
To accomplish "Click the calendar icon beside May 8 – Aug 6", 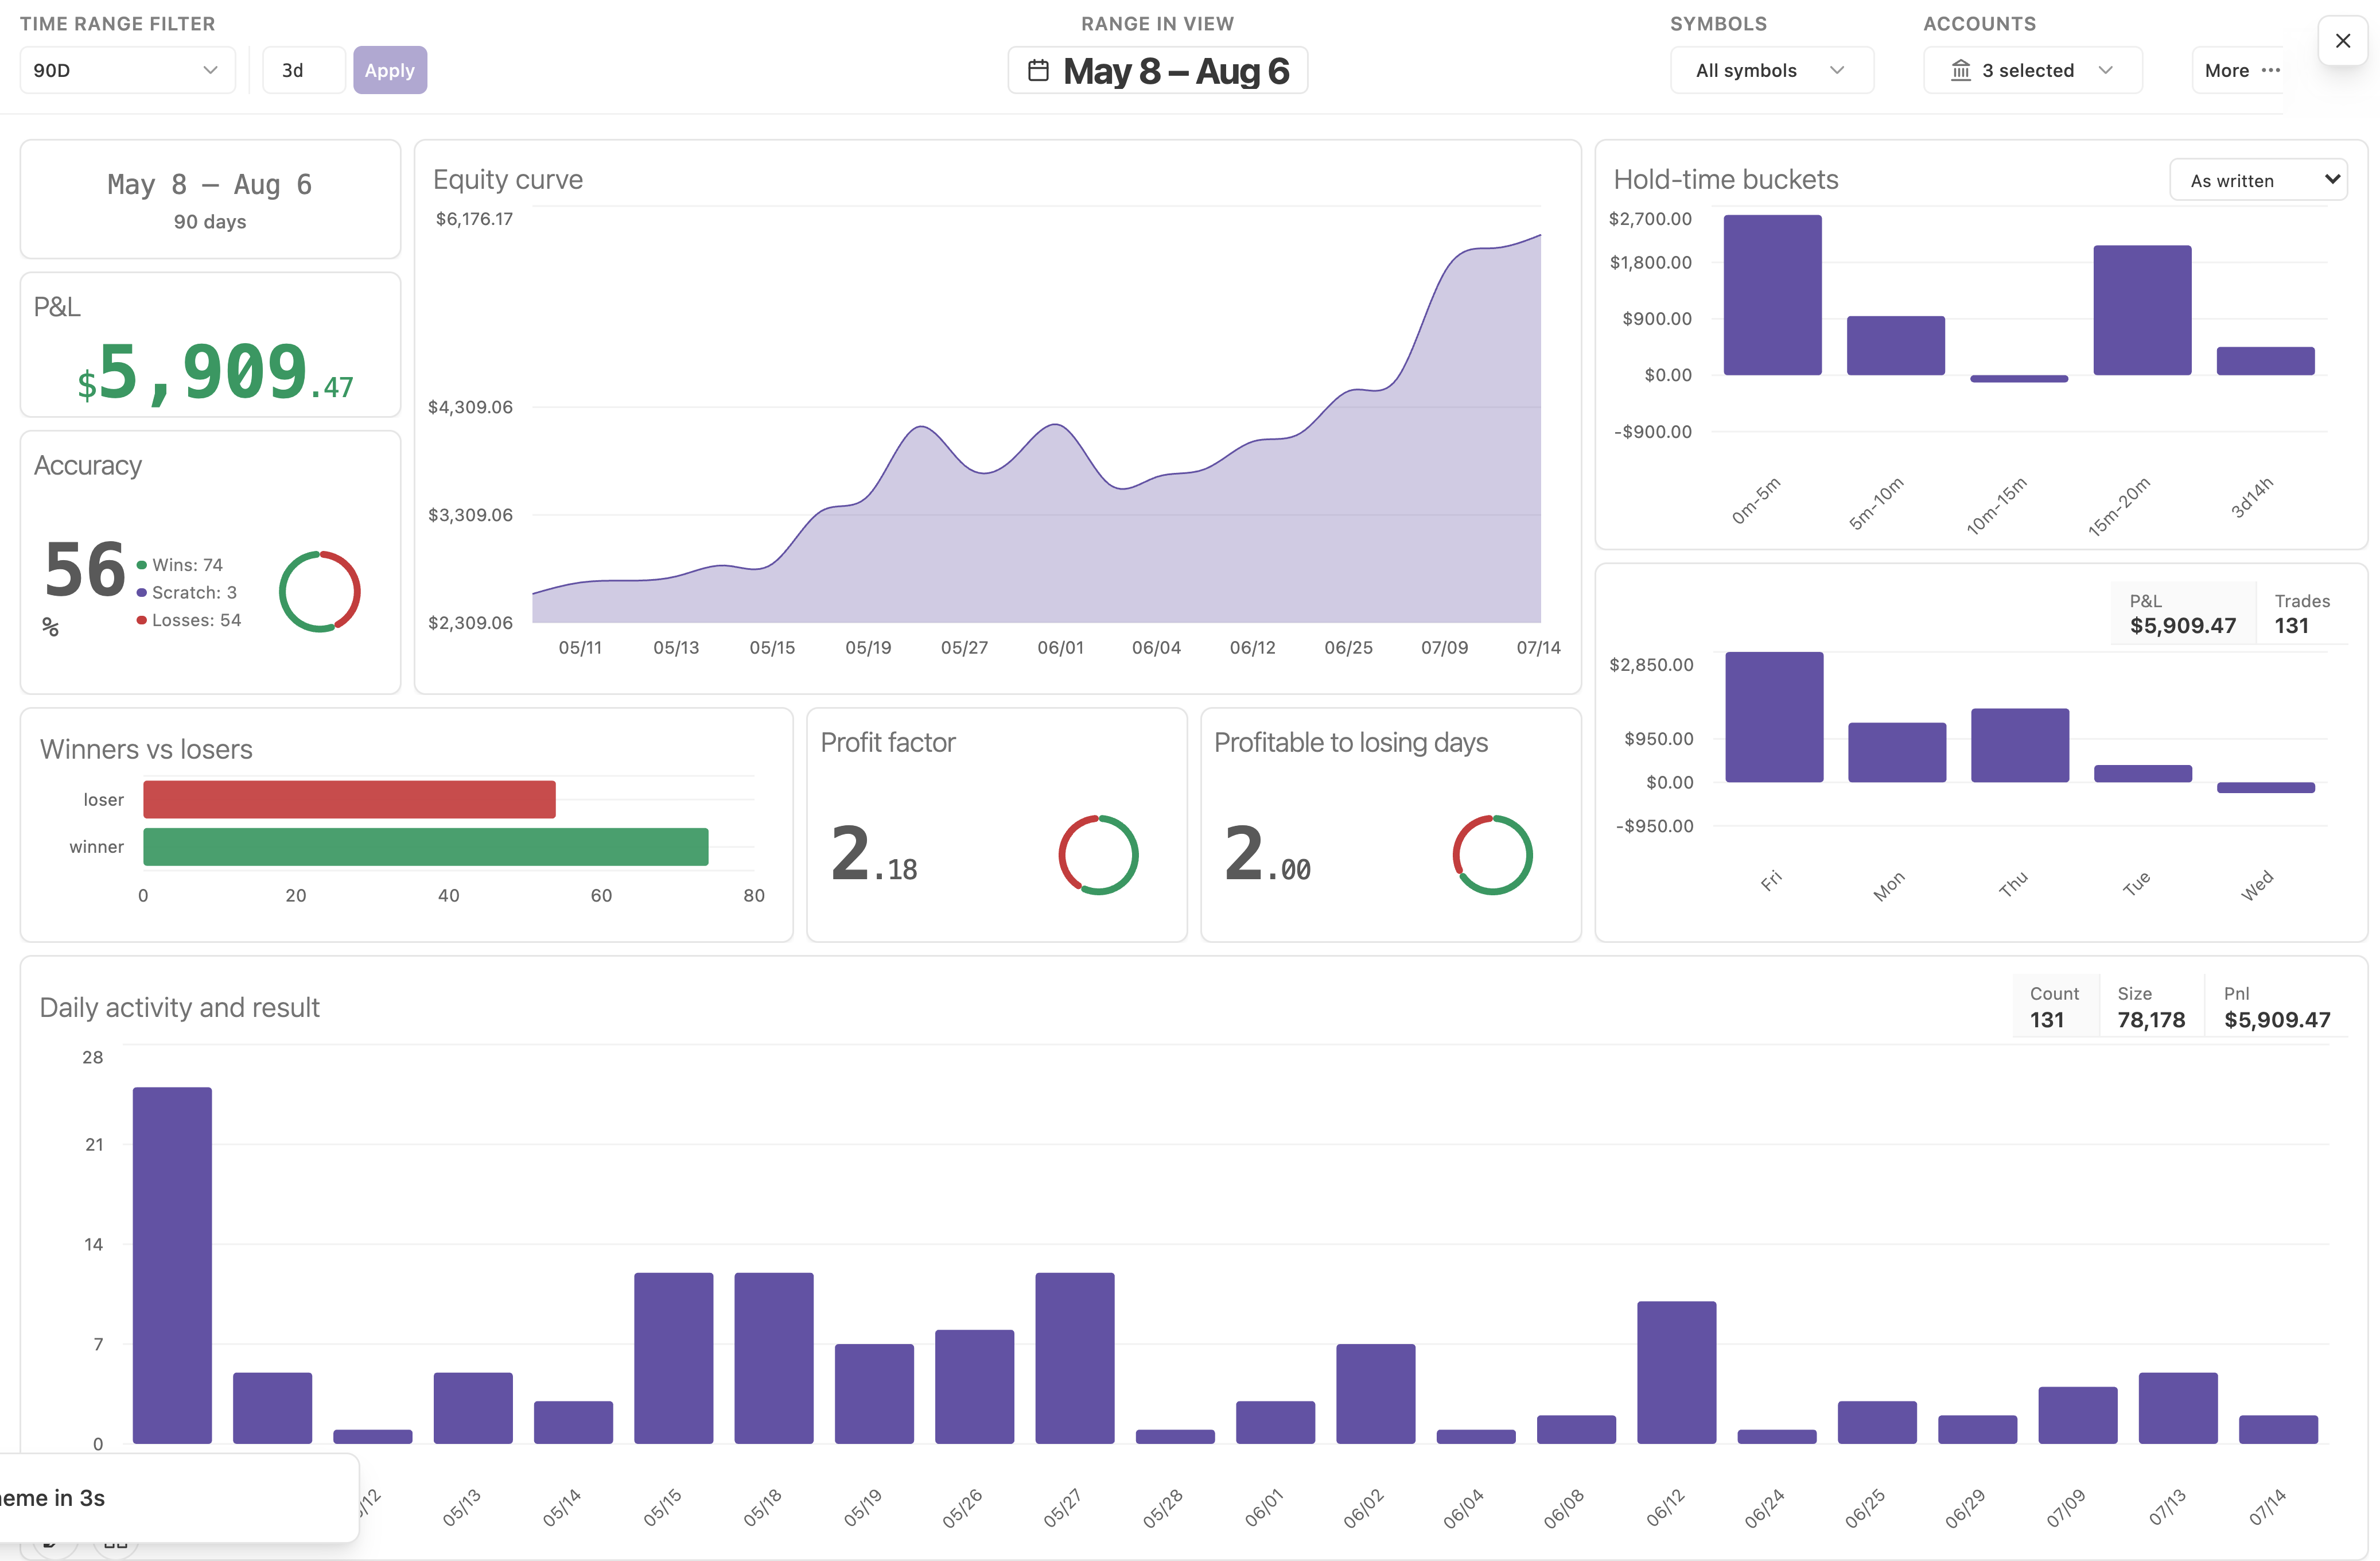I will (1038, 71).
